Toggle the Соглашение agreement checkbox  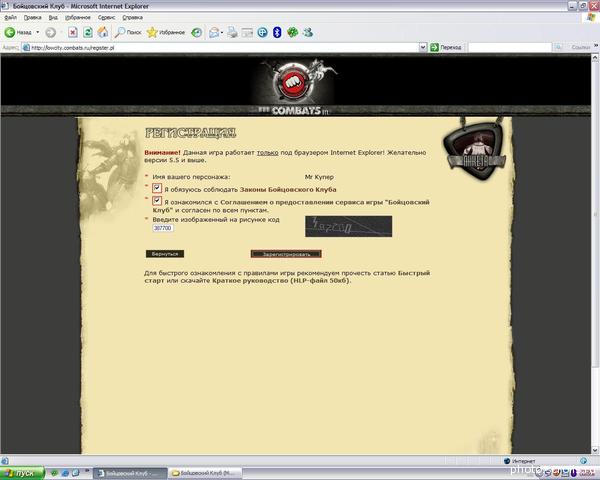point(157,201)
